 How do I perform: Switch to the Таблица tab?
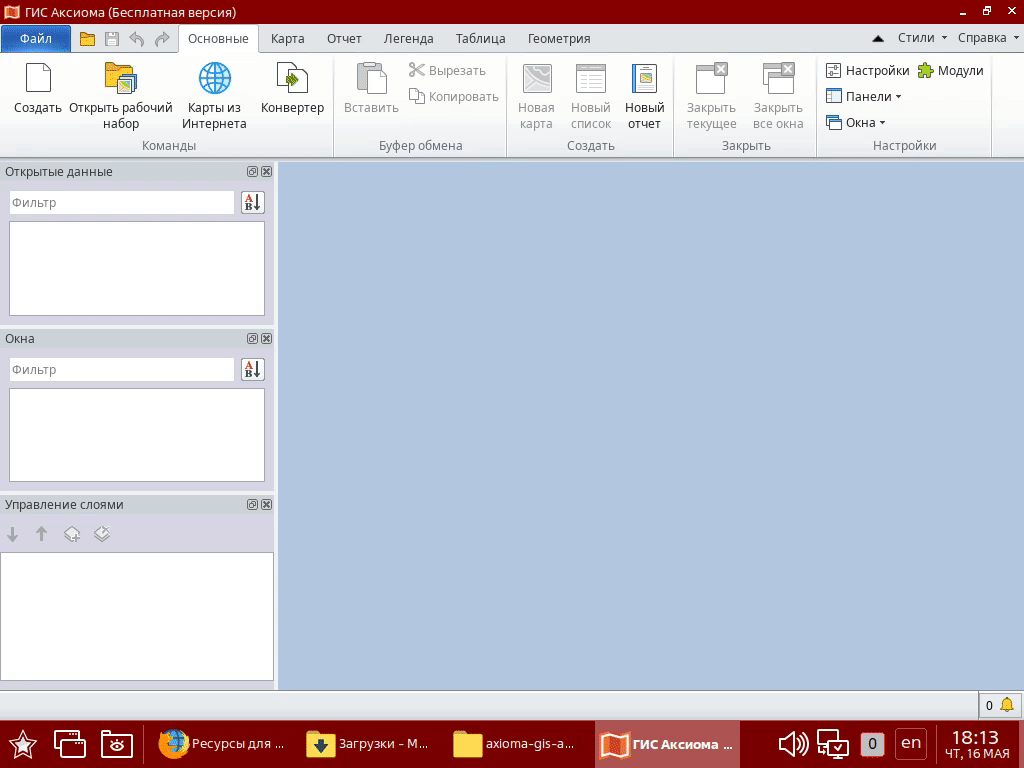(x=481, y=39)
